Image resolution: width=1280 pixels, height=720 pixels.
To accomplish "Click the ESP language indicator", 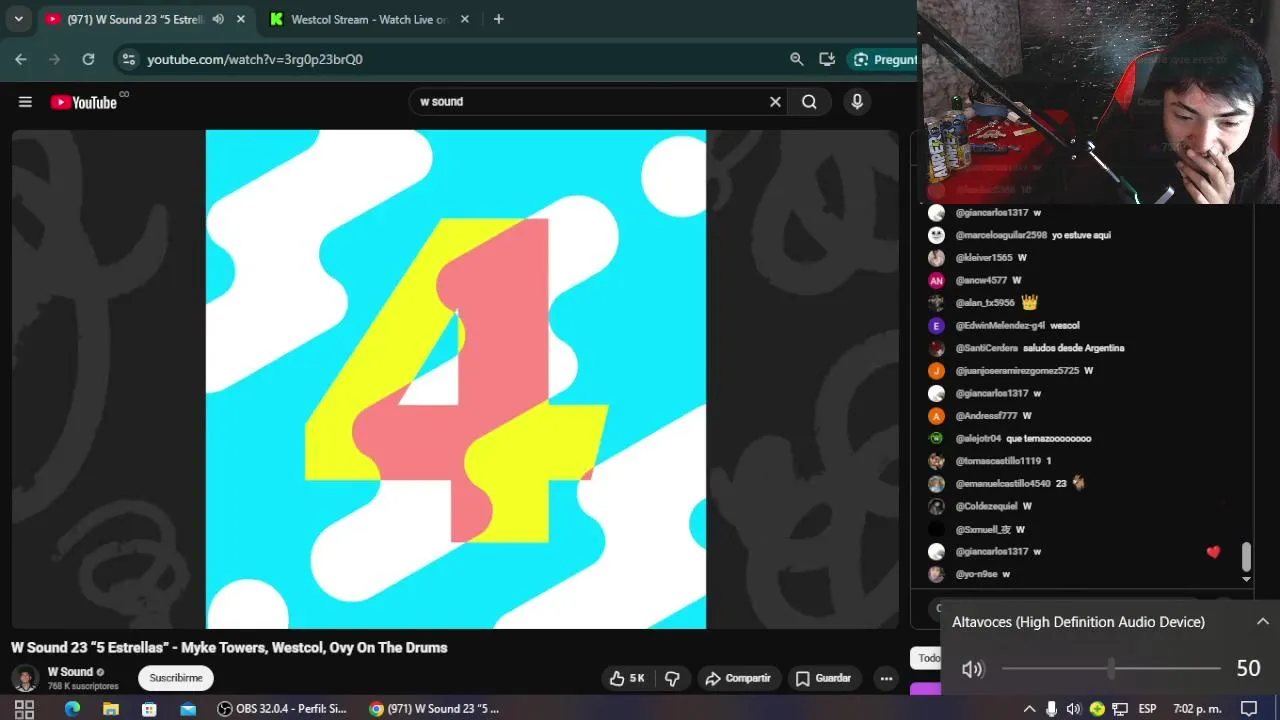I will pyautogui.click(x=1147, y=709).
